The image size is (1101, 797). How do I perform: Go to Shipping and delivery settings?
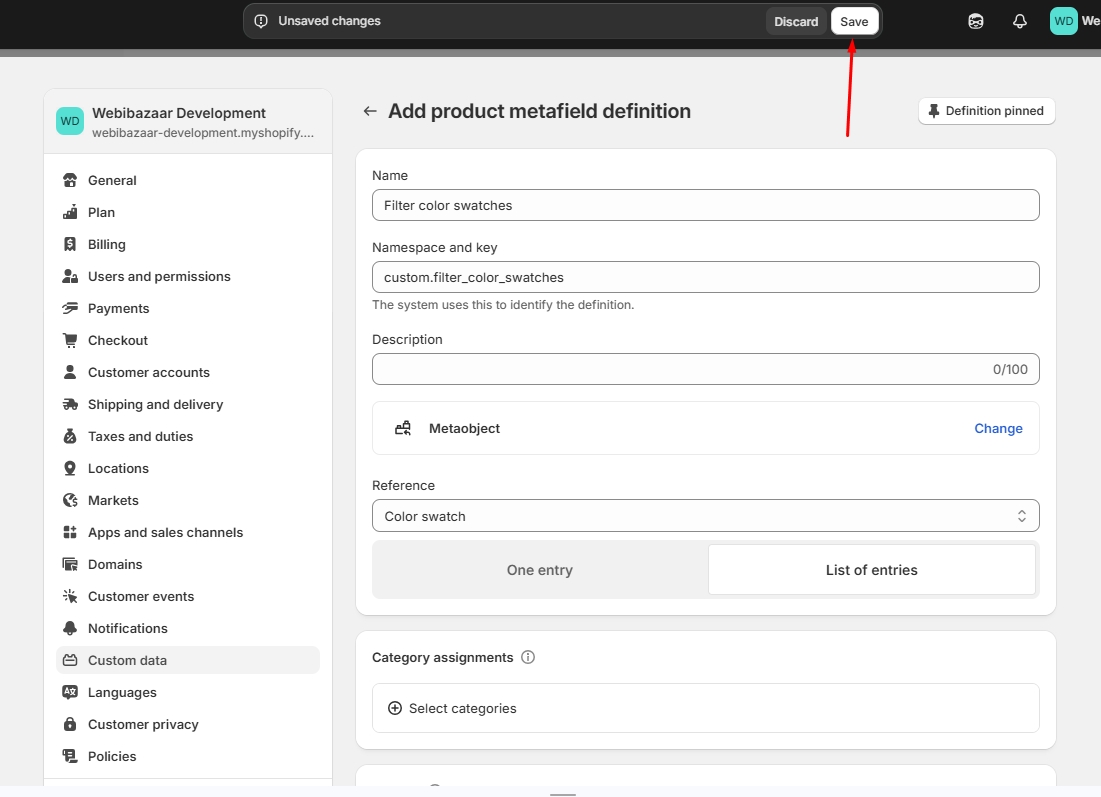pyautogui.click(x=155, y=404)
